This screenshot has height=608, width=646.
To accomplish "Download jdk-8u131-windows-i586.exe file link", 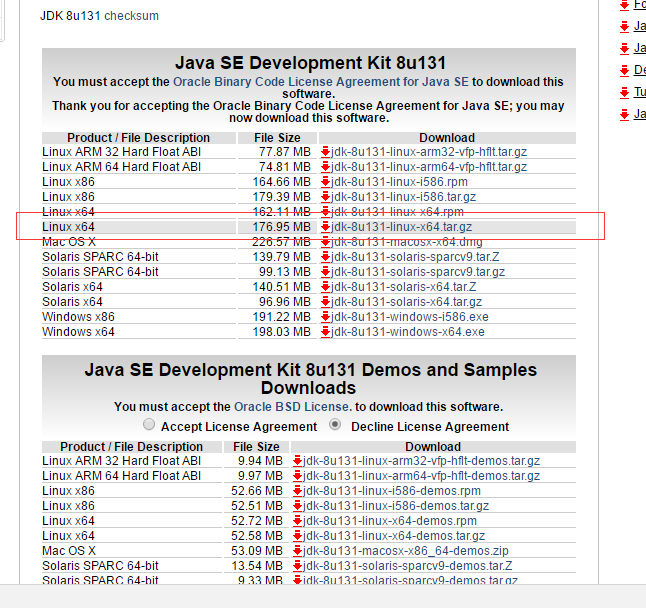I will click(x=410, y=317).
